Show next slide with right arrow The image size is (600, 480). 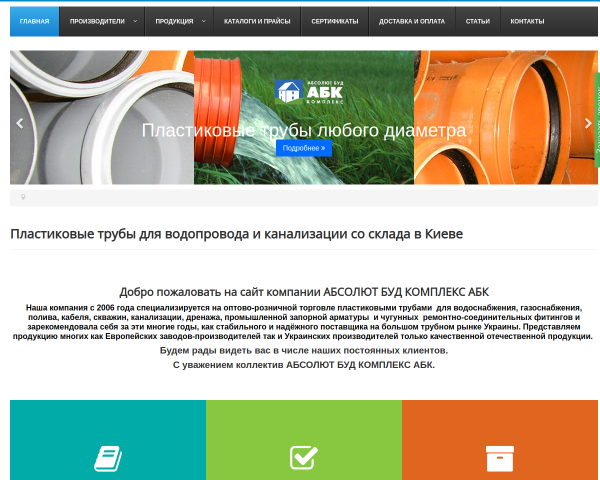(588, 123)
